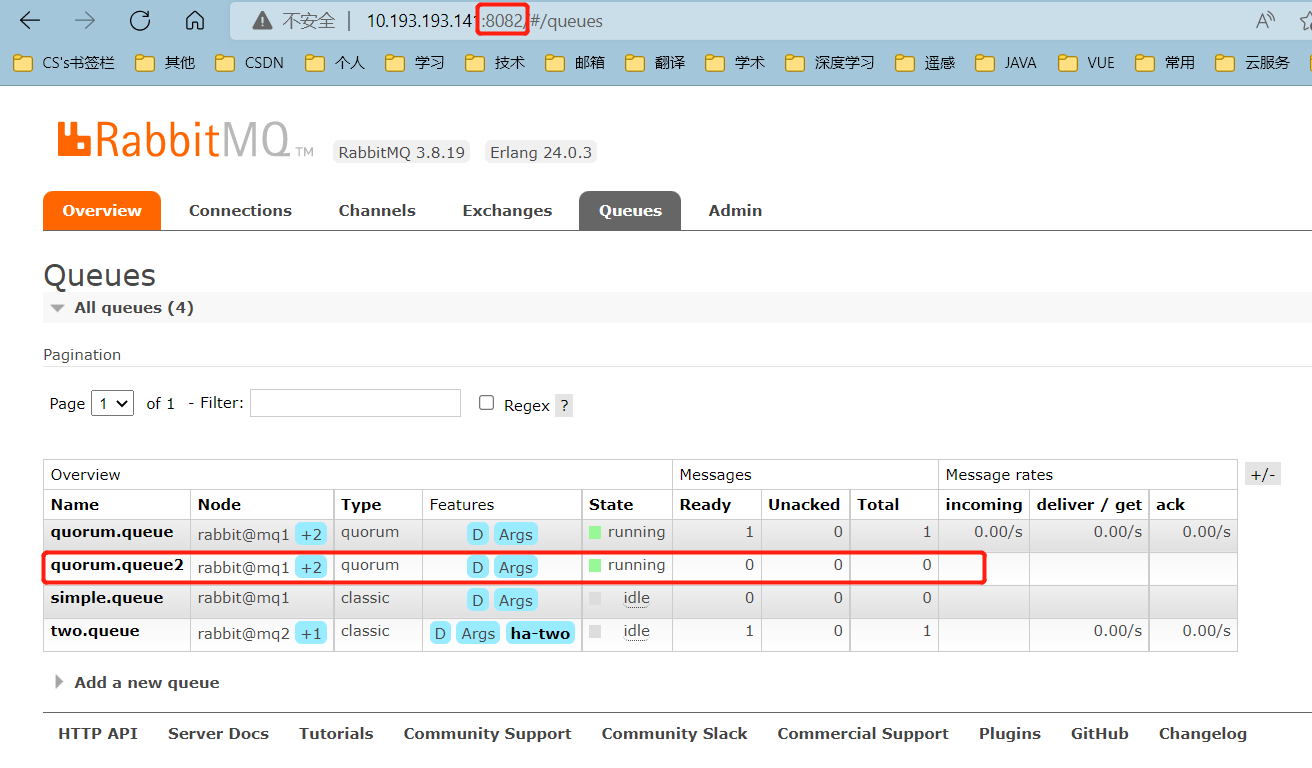Open the 技术 bookmark folder
1312x768 pixels.
pos(495,63)
